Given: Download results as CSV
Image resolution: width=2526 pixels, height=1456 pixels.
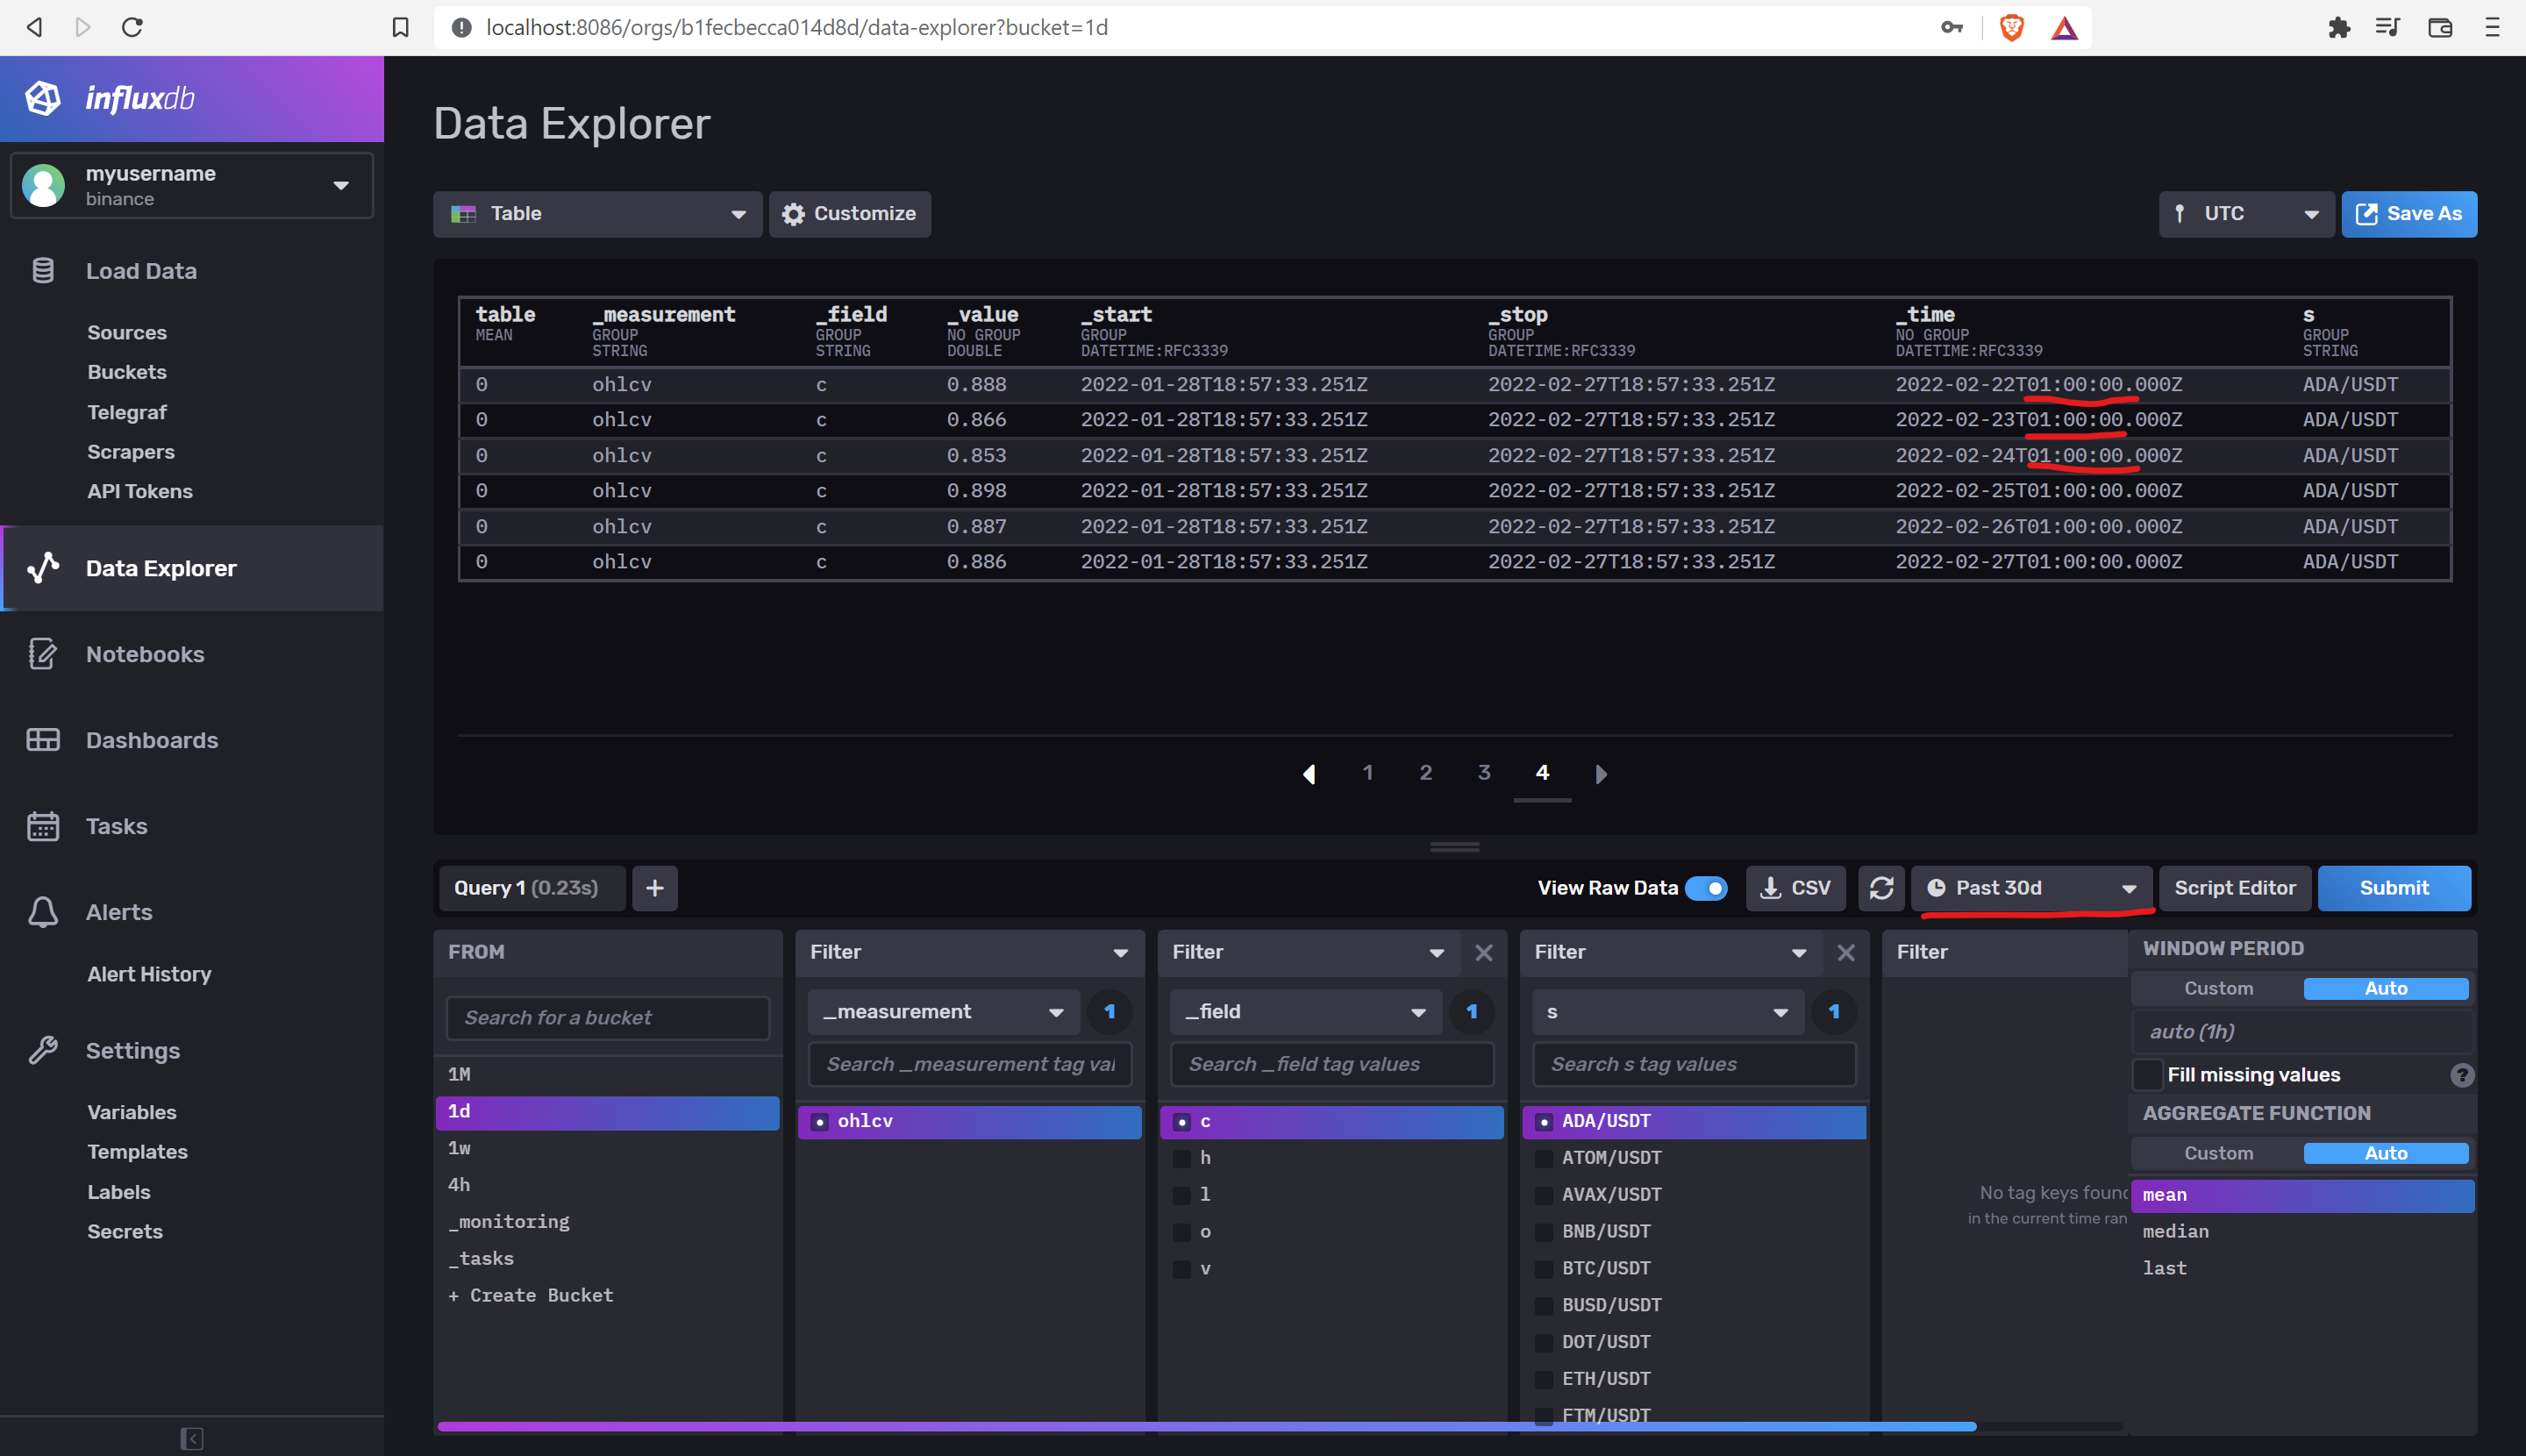Looking at the screenshot, I should coord(1796,888).
